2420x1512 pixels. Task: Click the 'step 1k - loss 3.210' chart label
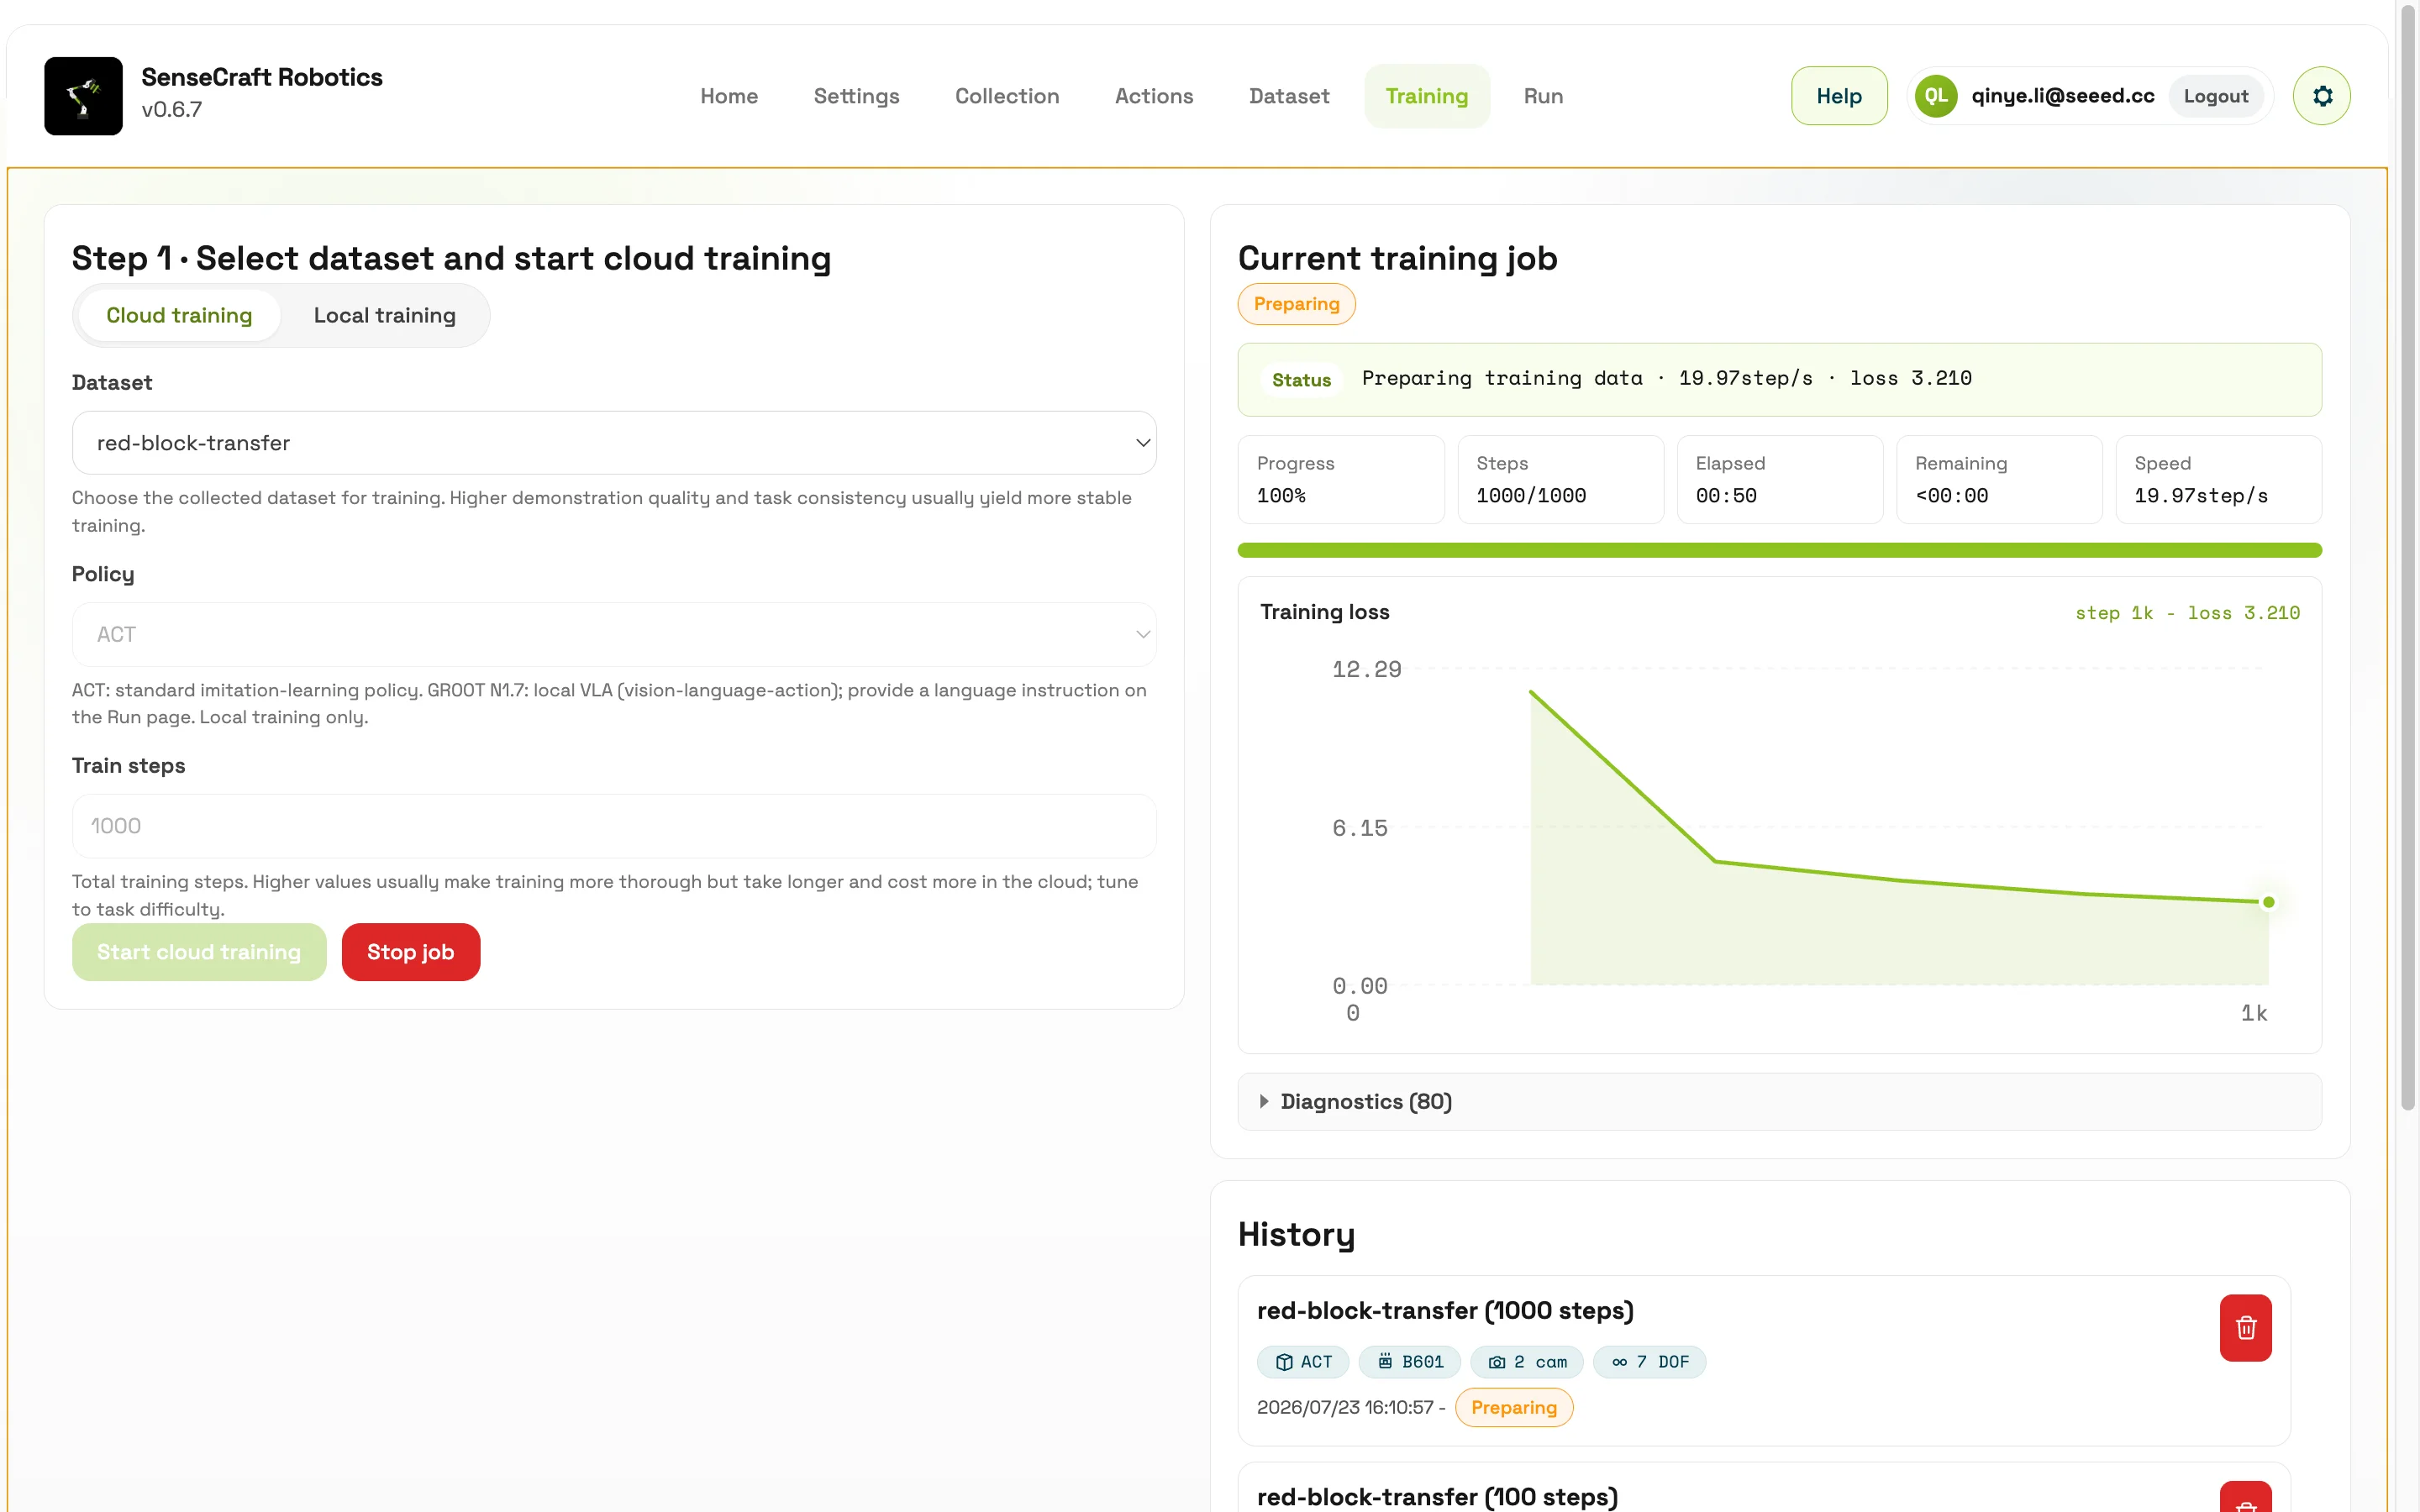[x=2187, y=613]
